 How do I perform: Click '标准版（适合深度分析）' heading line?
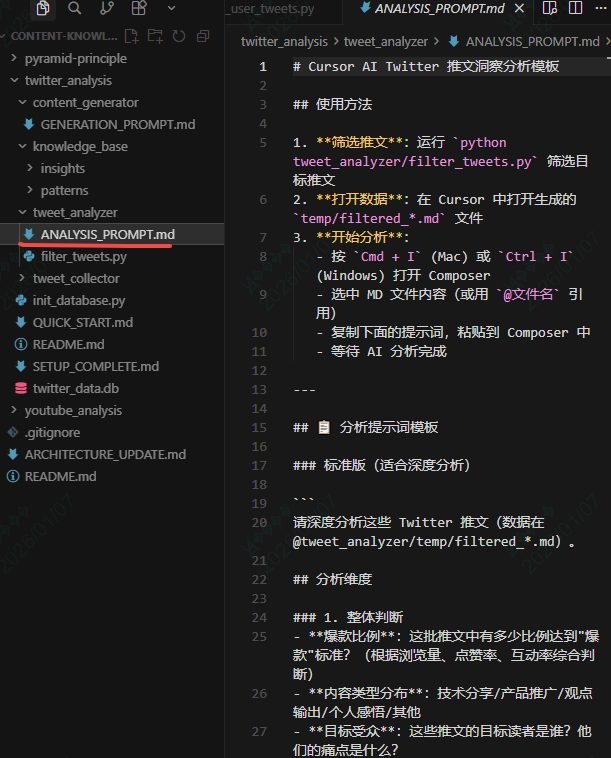pos(382,466)
